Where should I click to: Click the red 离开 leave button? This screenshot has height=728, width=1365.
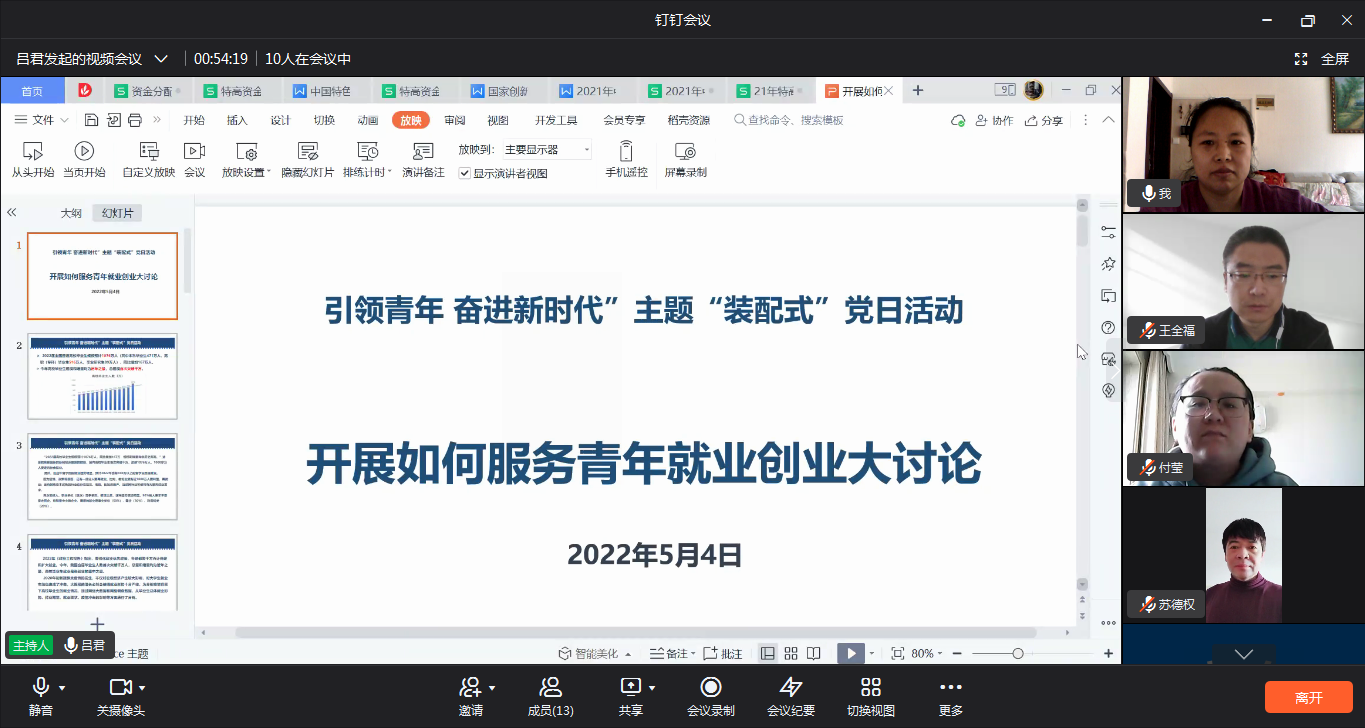pos(1308,697)
